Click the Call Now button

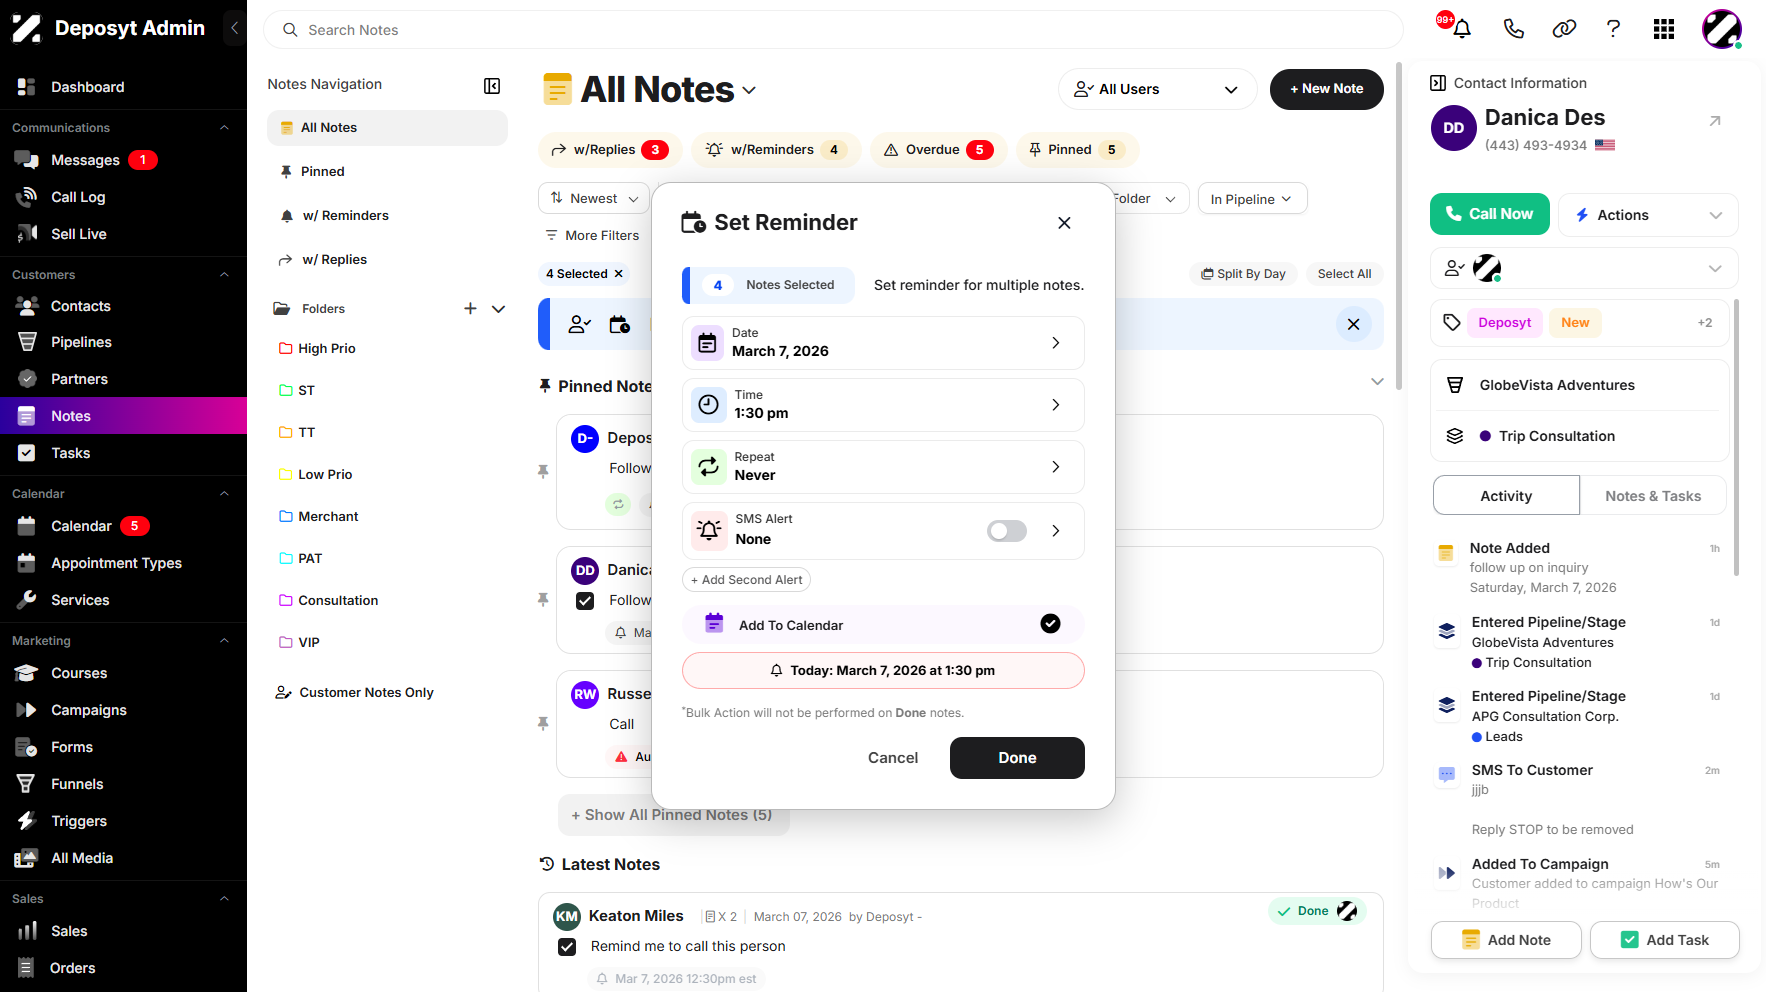point(1490,214)
